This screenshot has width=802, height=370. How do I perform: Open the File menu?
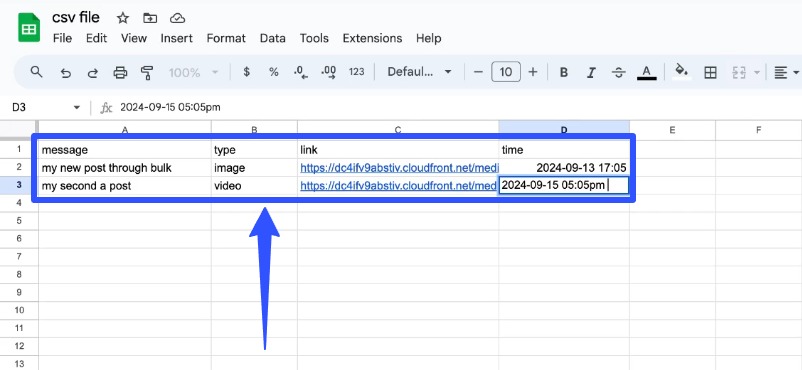tap(62, 38)
